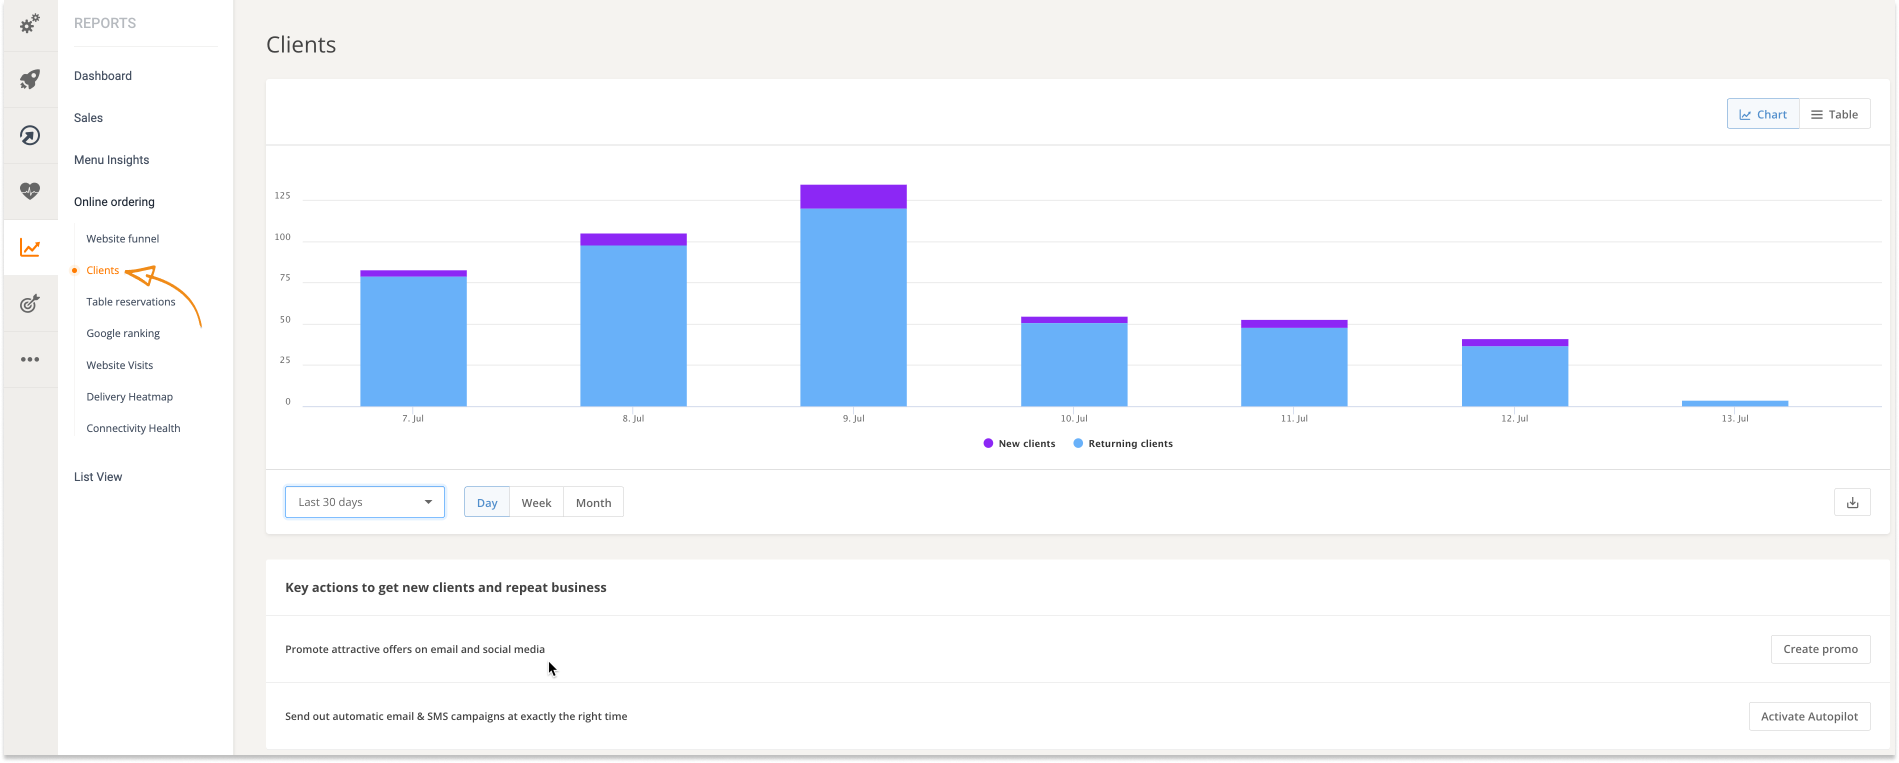
Task: Open the Sales report
Action: click(x=88, y=118)
